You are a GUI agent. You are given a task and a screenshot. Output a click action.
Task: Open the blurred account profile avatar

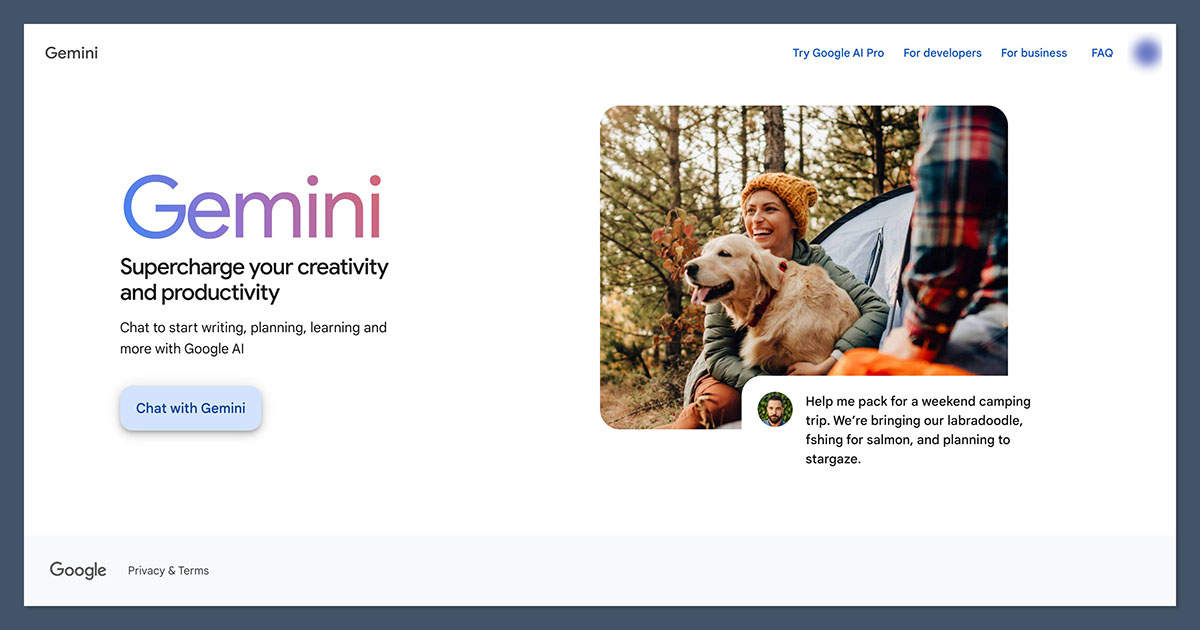click(x=1146, y=53)
